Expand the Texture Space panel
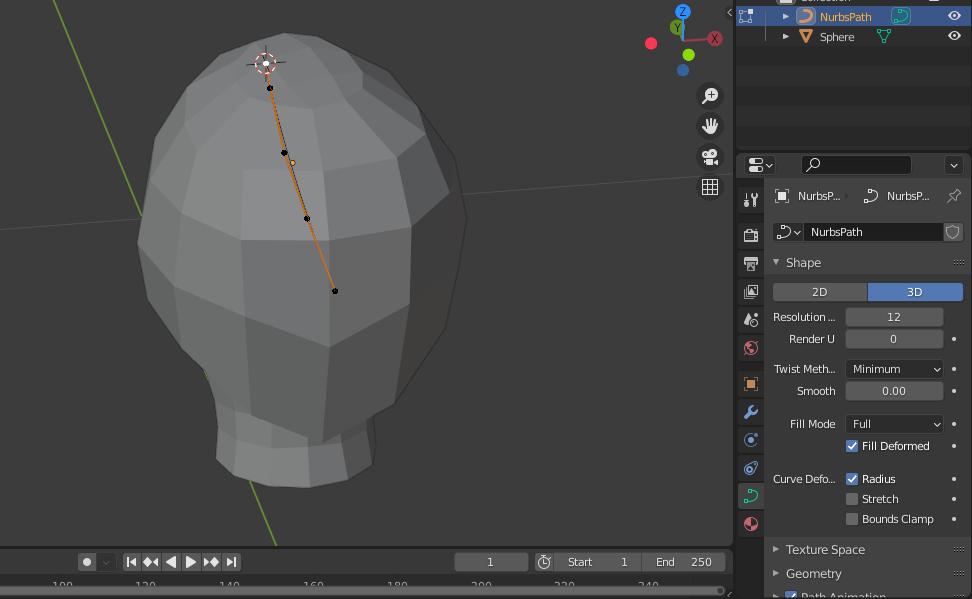972x599 pixels. [776, 549]
